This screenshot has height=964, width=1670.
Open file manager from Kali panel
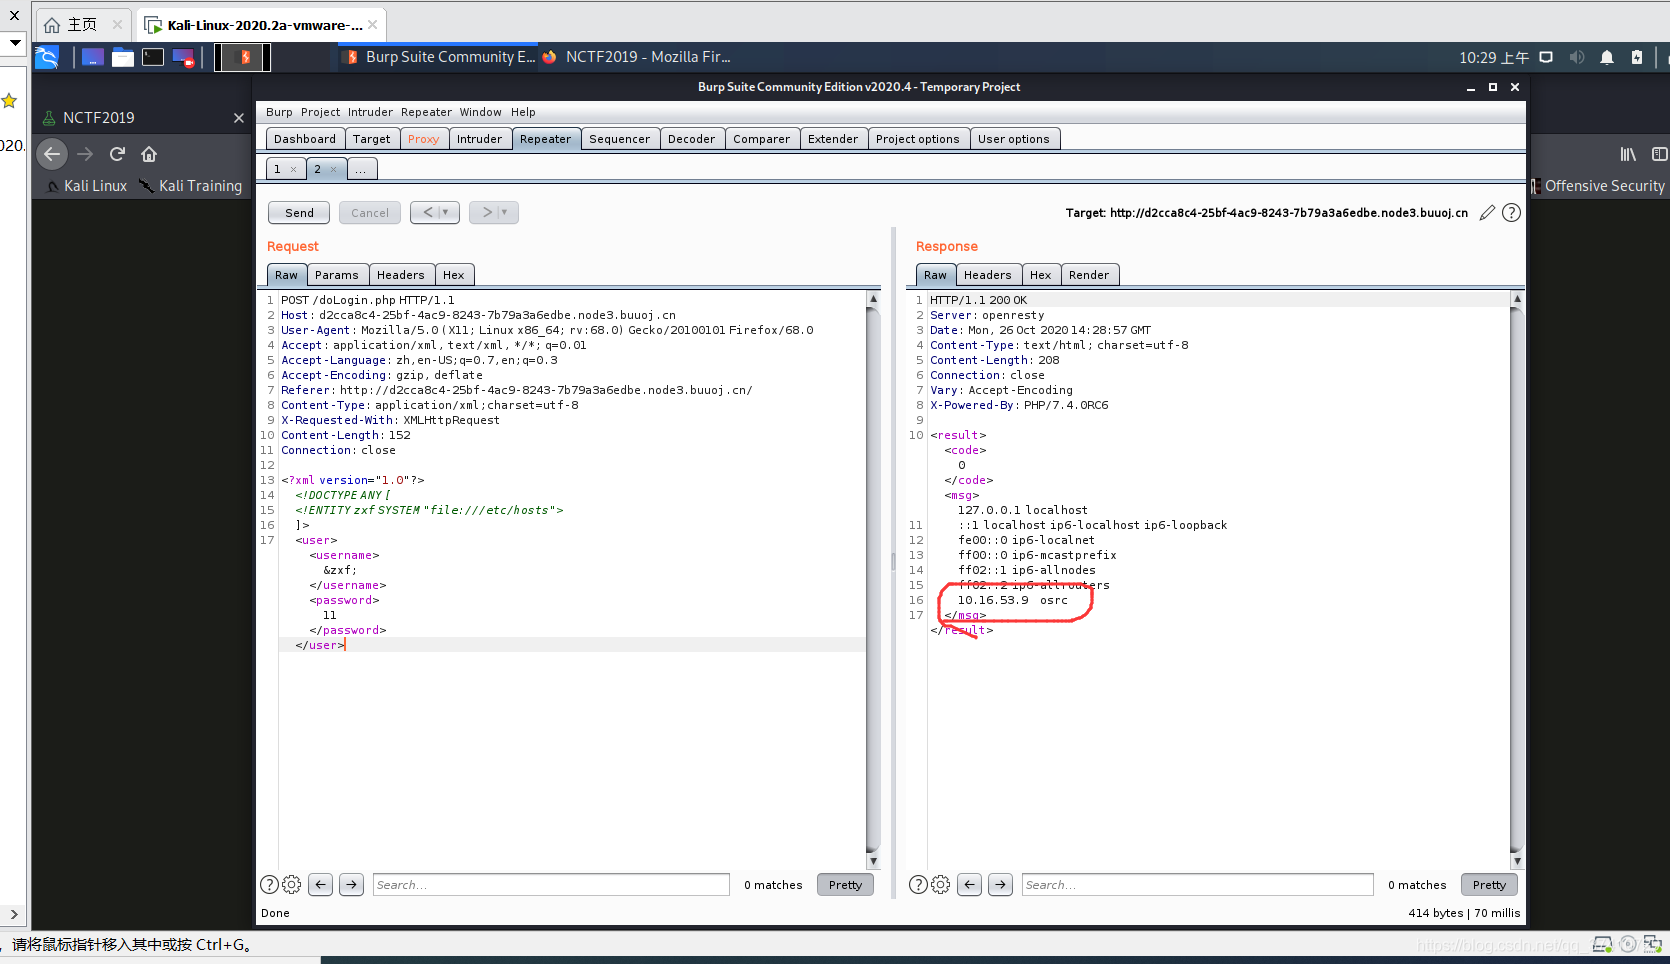coord(123,57)
